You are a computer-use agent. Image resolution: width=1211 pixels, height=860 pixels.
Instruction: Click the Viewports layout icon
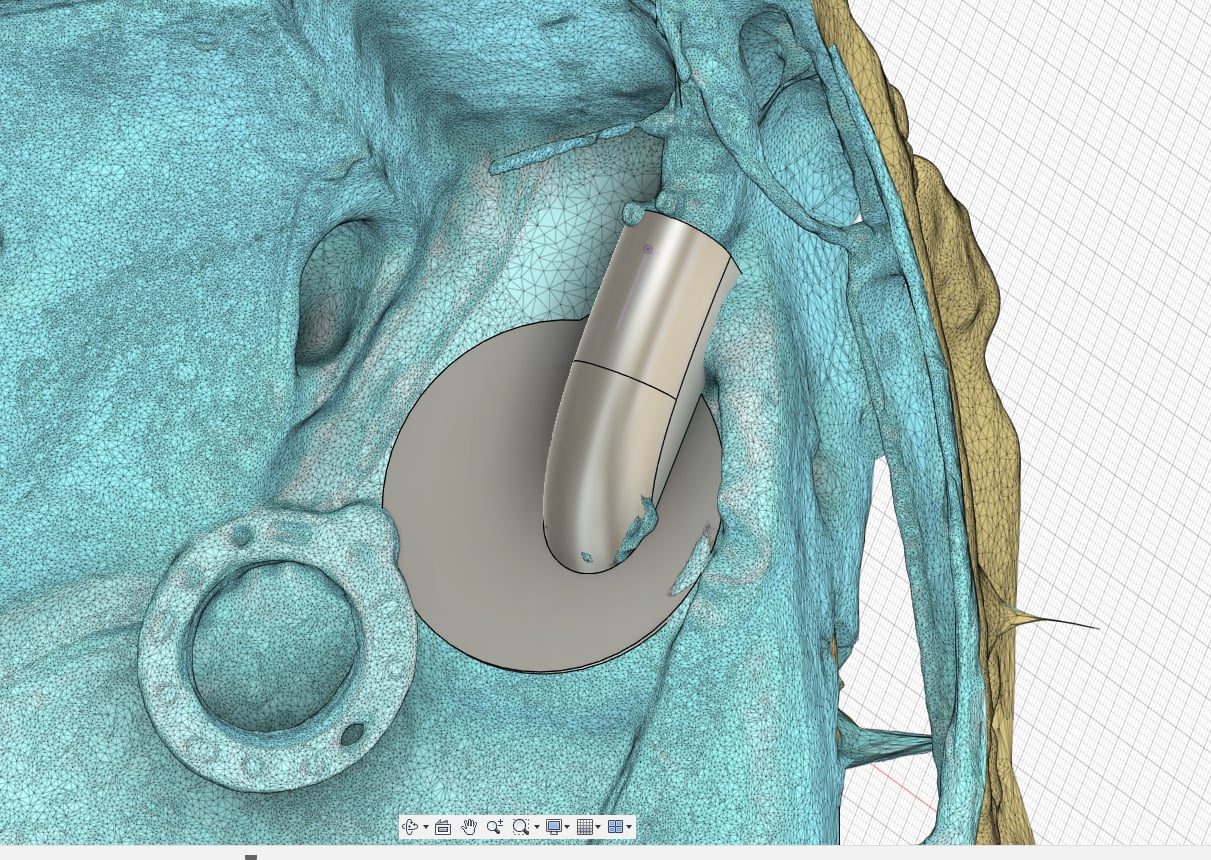click(x=615, y=827)
